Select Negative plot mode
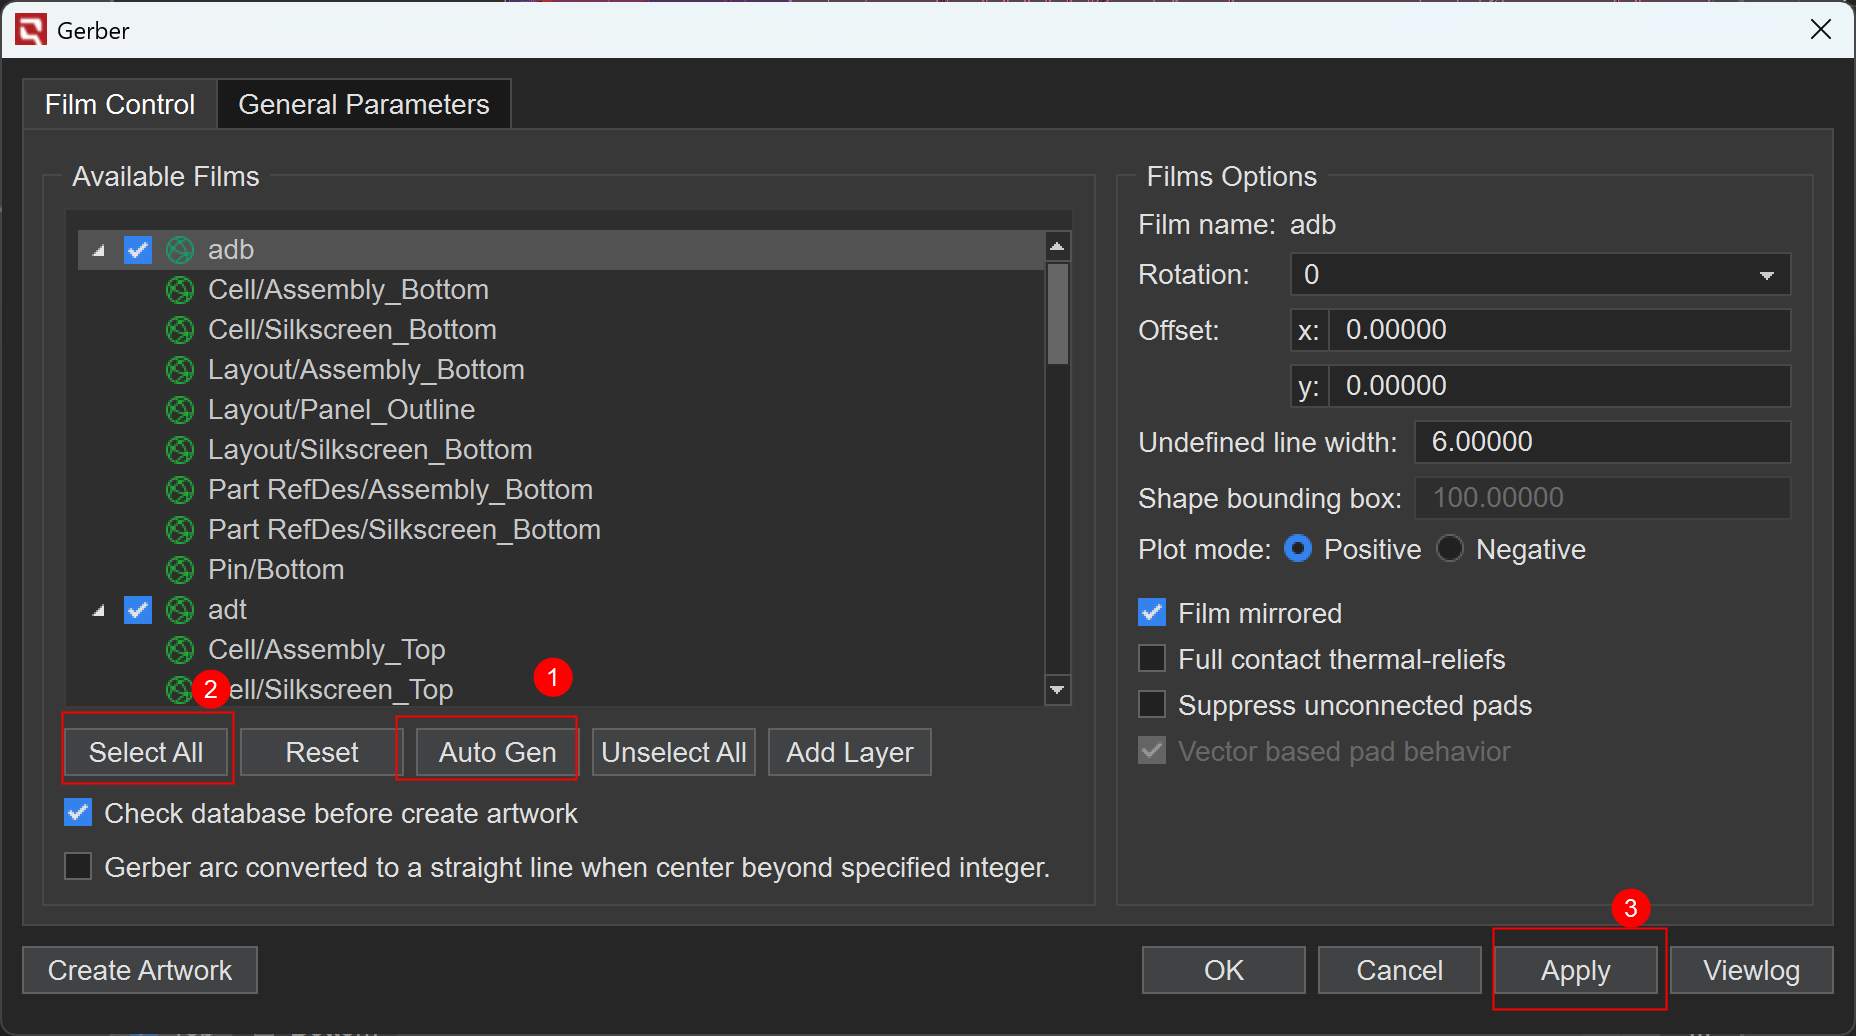The image size is (1856, 1036). 1450,549
